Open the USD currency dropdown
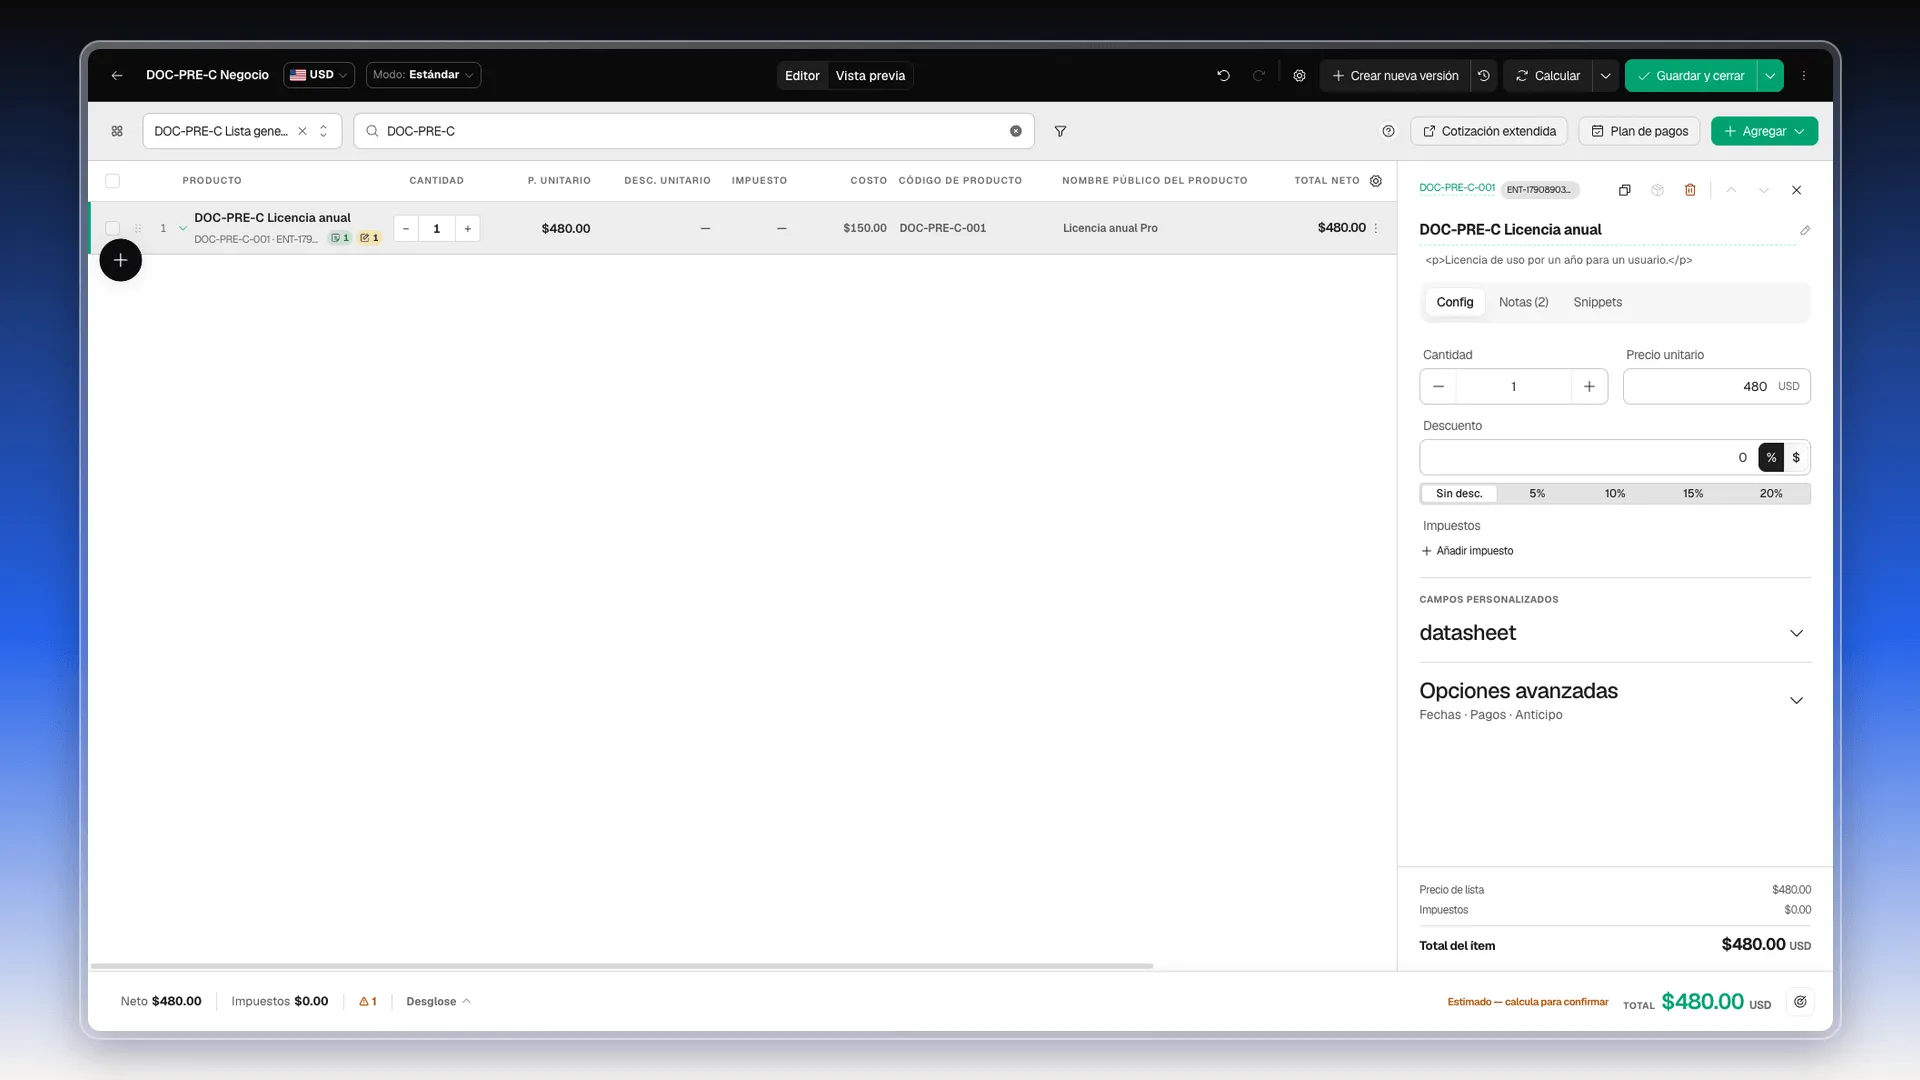The image size is (1920, 1080). [x=319, y=75]
